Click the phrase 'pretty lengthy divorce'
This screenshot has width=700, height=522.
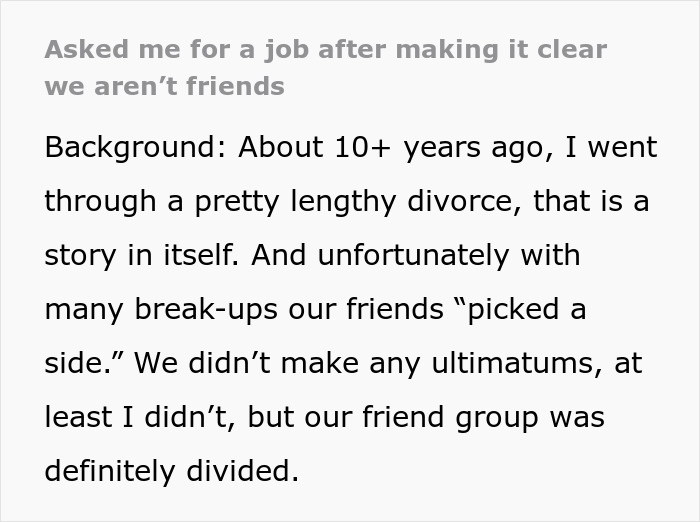(x=353, y=202)
